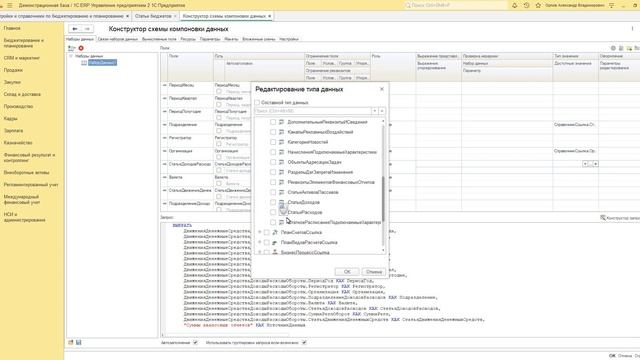Viewport: 640px width, 360px height.
Task: Check the КатегорииНовостей checkbox
Action: tap(273, 142)
